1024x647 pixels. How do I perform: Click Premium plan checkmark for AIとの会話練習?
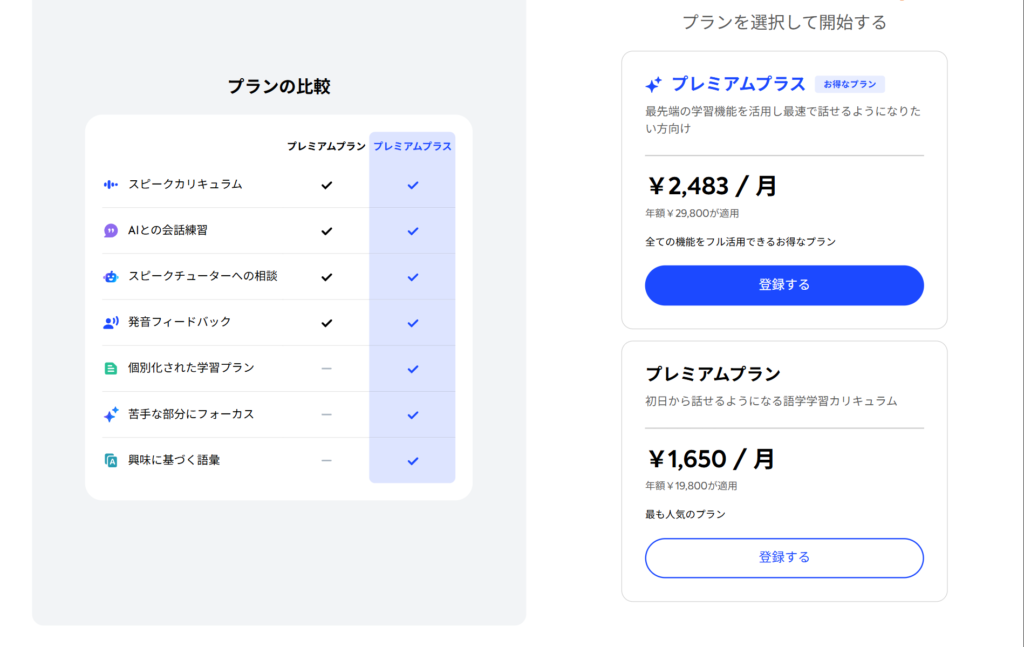pyautogui.click(x=326, y=231)
